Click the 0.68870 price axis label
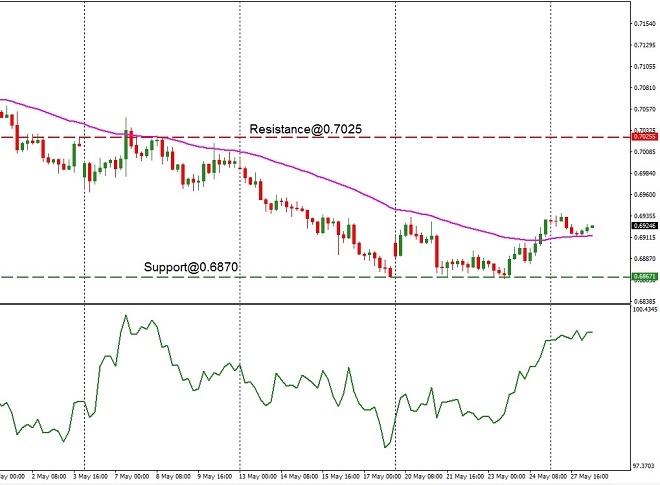Screen dimensions: 660x485 tap(645, 258)
